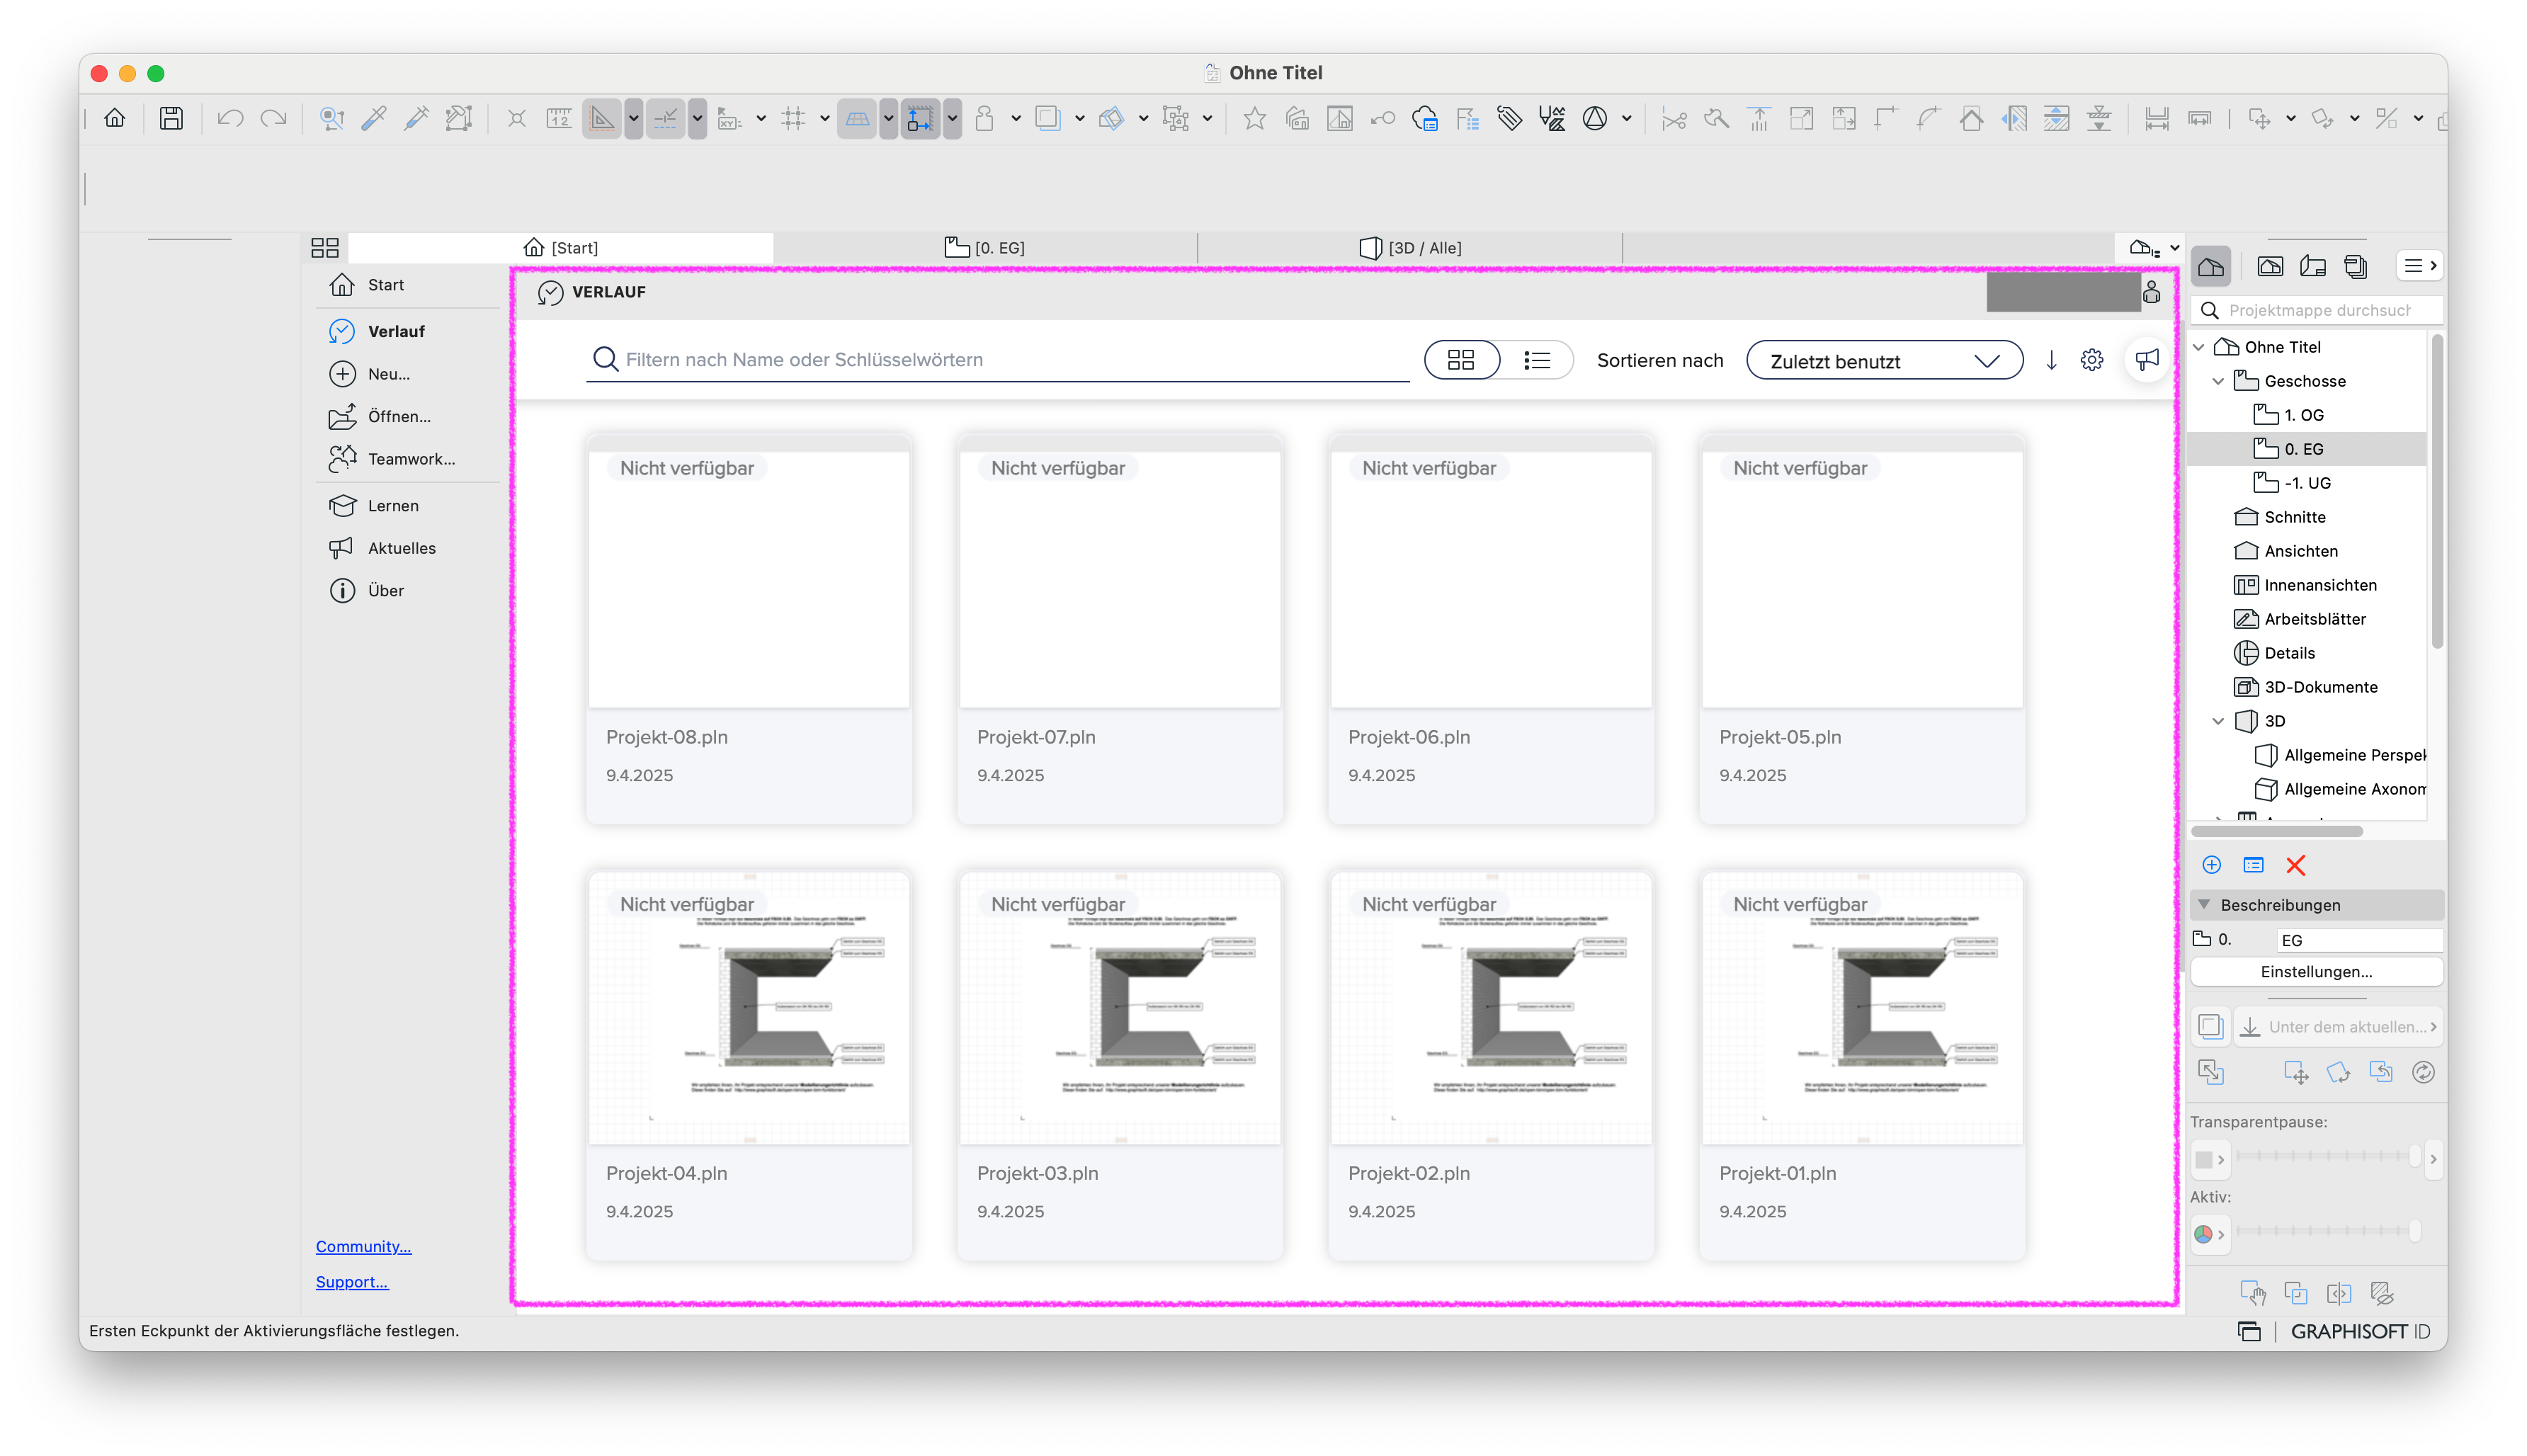
Task: Click the red X delete icon
Action: click(2295, 865)
